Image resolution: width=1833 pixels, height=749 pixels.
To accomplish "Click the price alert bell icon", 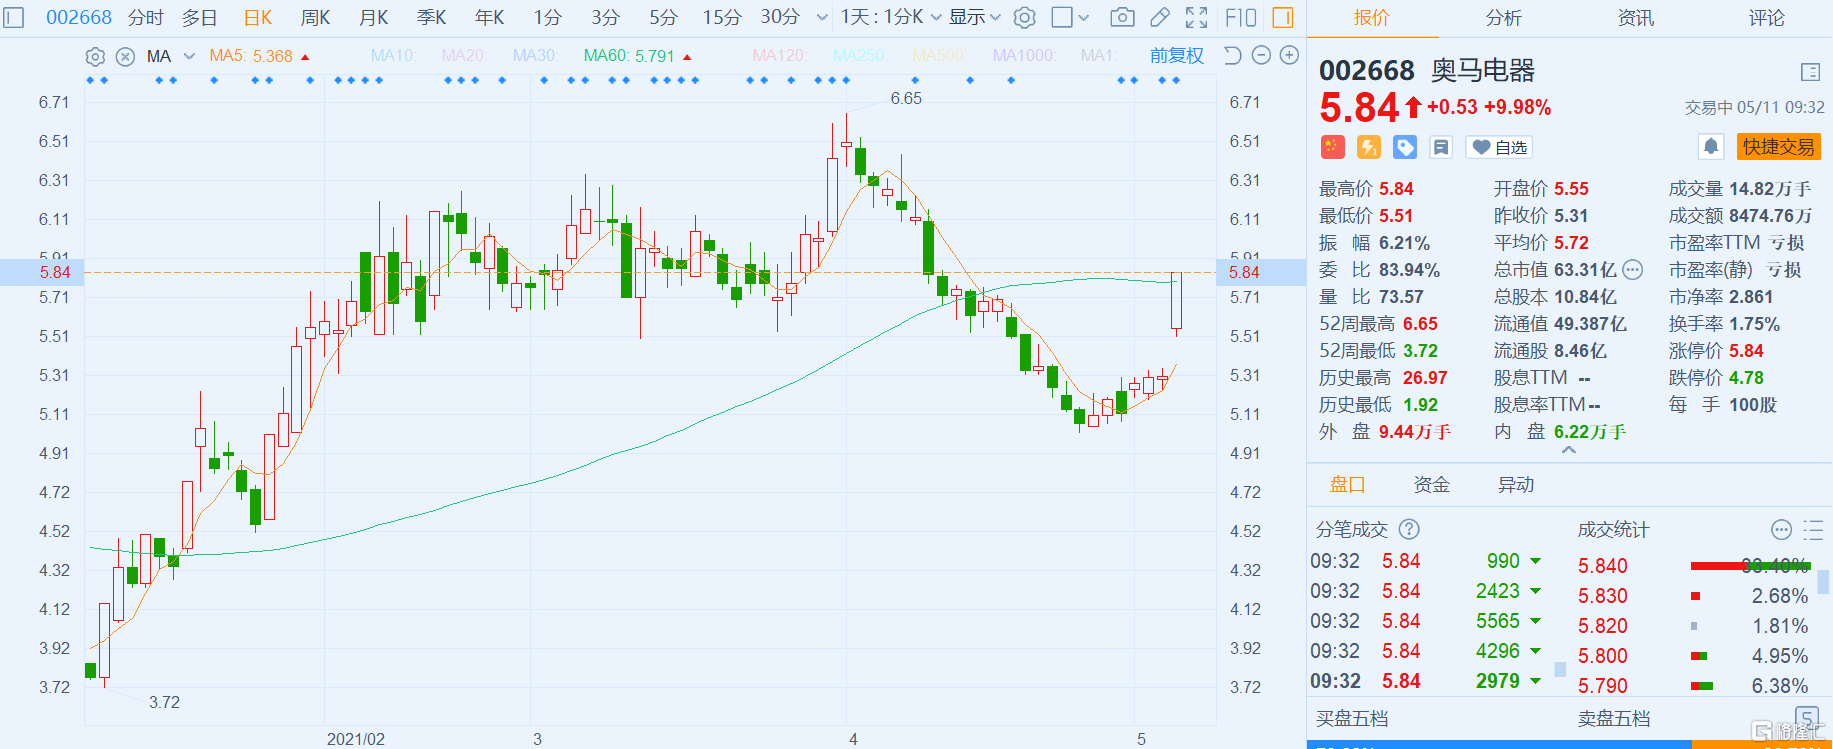I will point(1711,147).
